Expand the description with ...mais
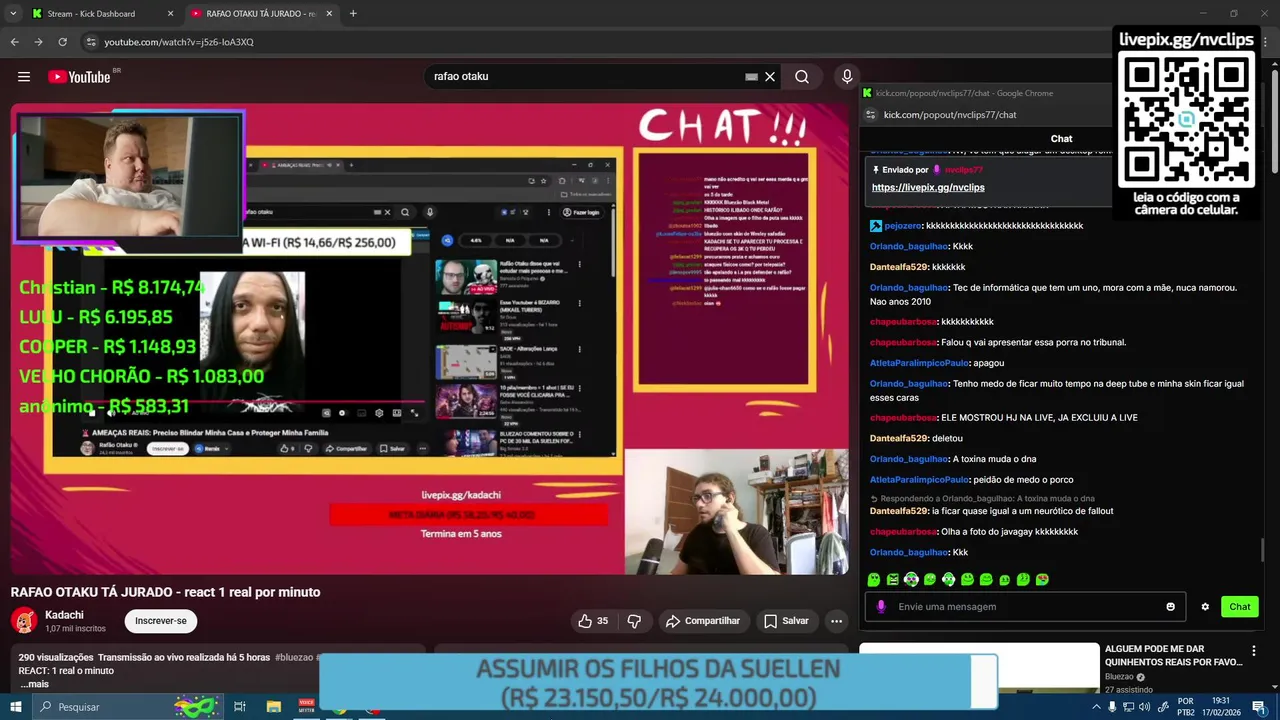 tap(35, 684)
